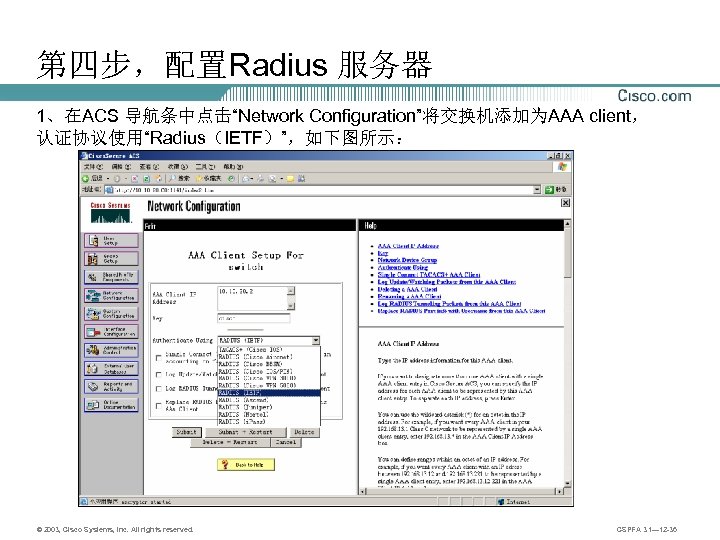Open Network Configuration in the navigation bar

click(x=111, y=295)
